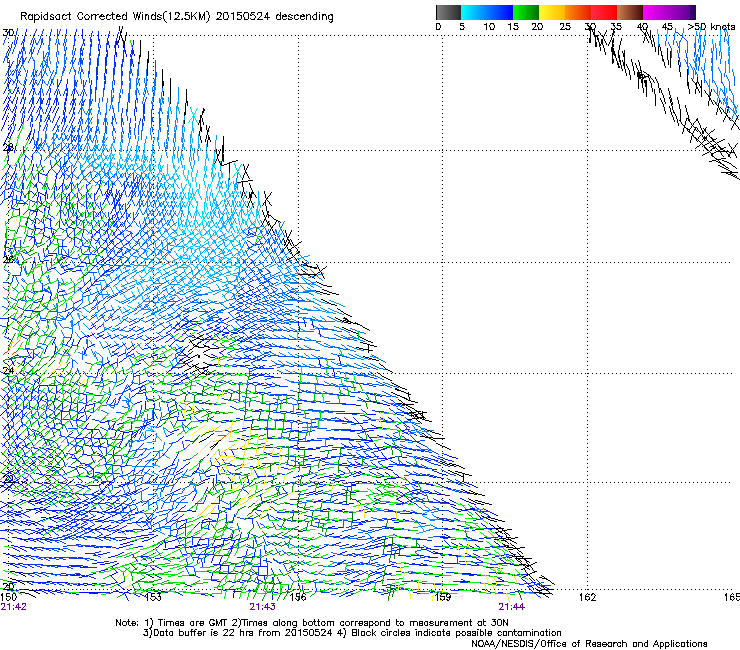The height and width of the screenshot is (650, 740).
Task: Click the cyan-blue 5-15 knots legend swatch
Action: point(487,12)
